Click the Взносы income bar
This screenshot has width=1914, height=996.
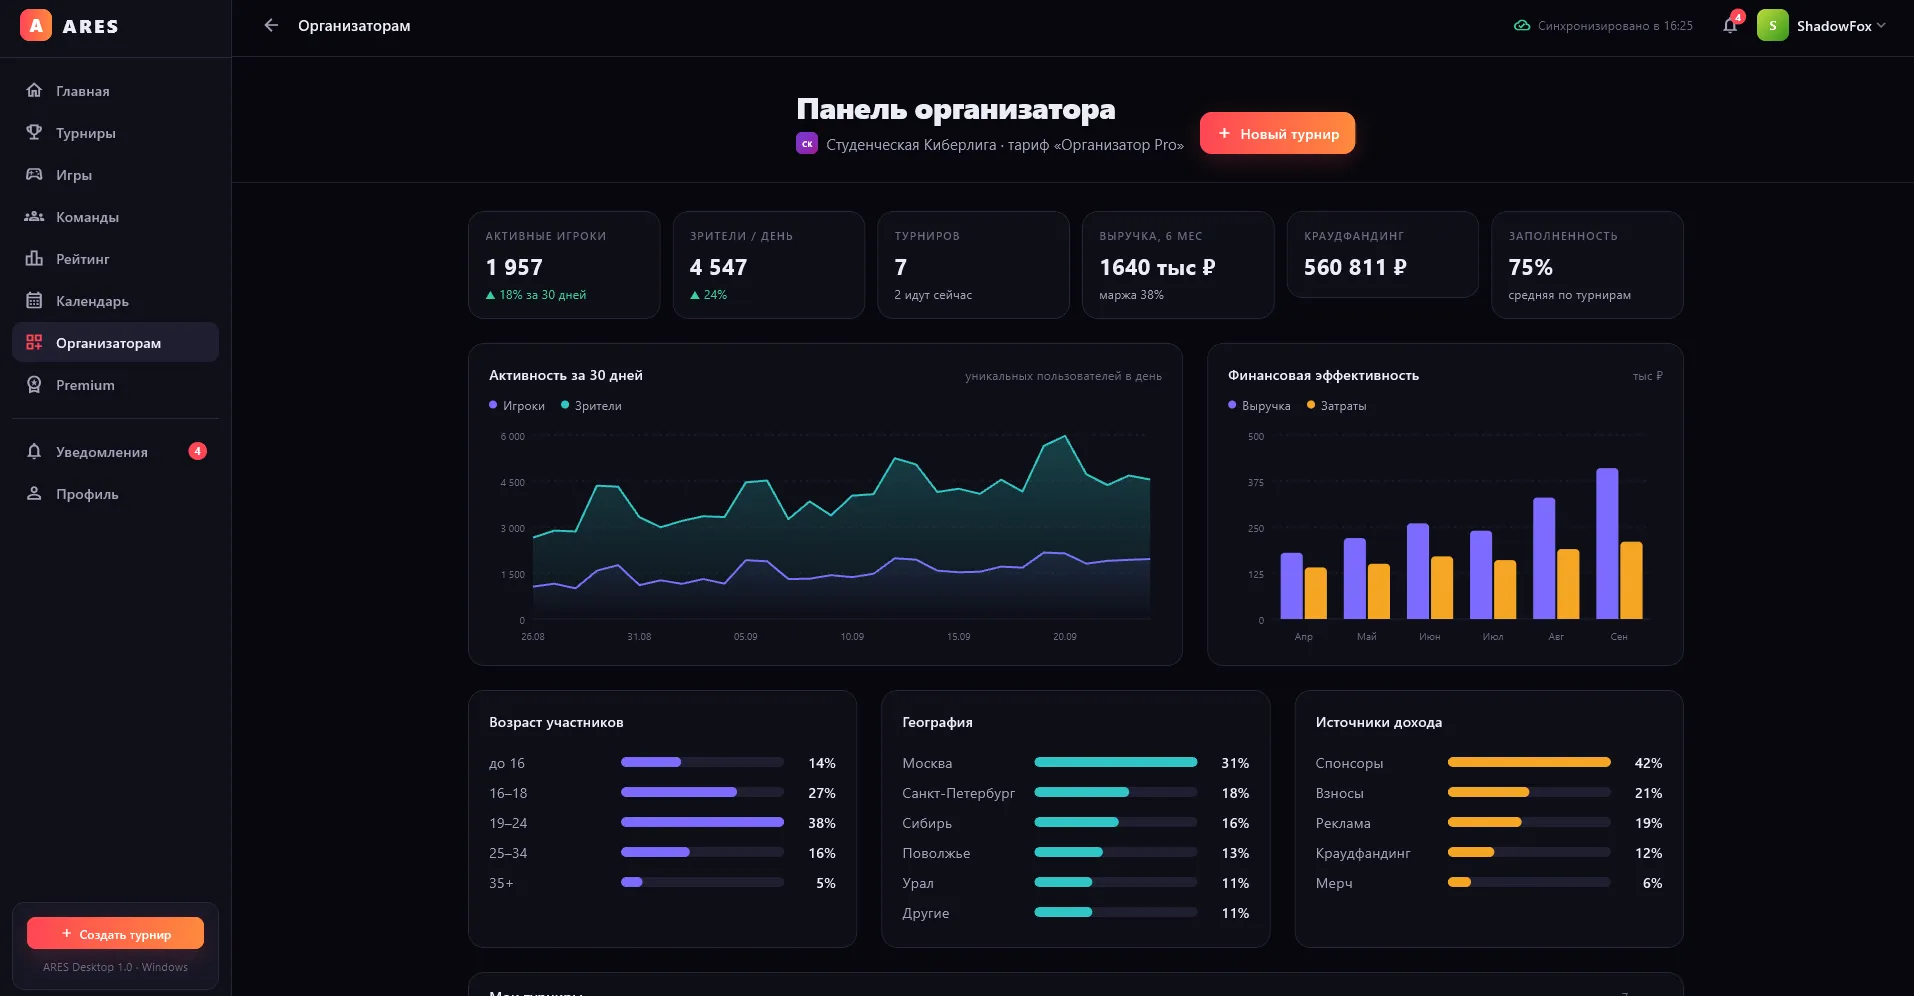(x=1529, y=793)
